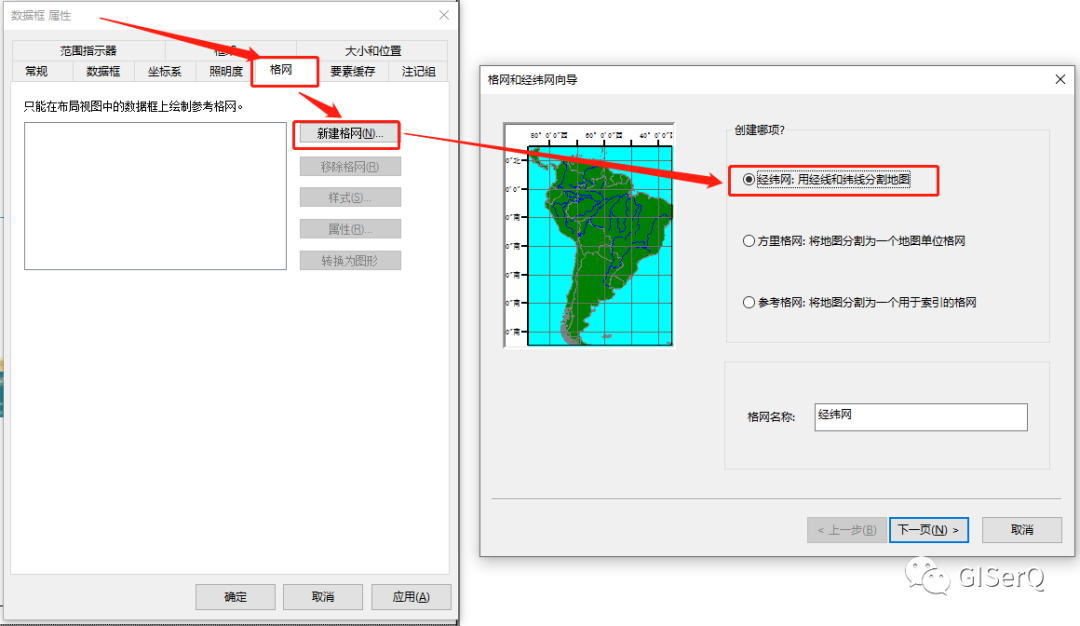Close the 格网和经纬网向导 window
The image size is (1080, 626).
point(1060,79)
